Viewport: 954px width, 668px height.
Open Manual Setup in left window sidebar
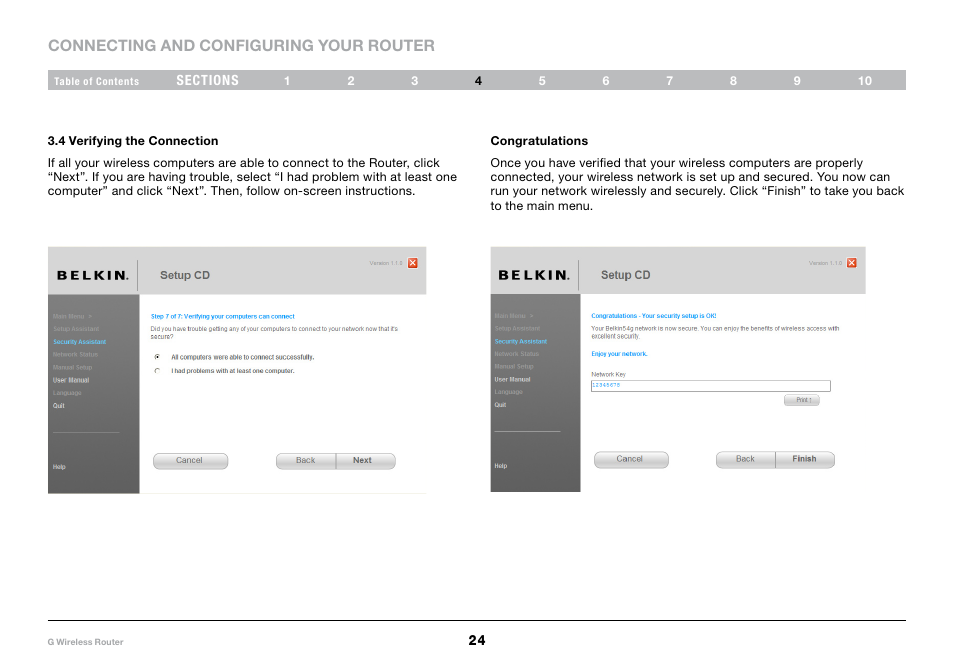[72, 367]
